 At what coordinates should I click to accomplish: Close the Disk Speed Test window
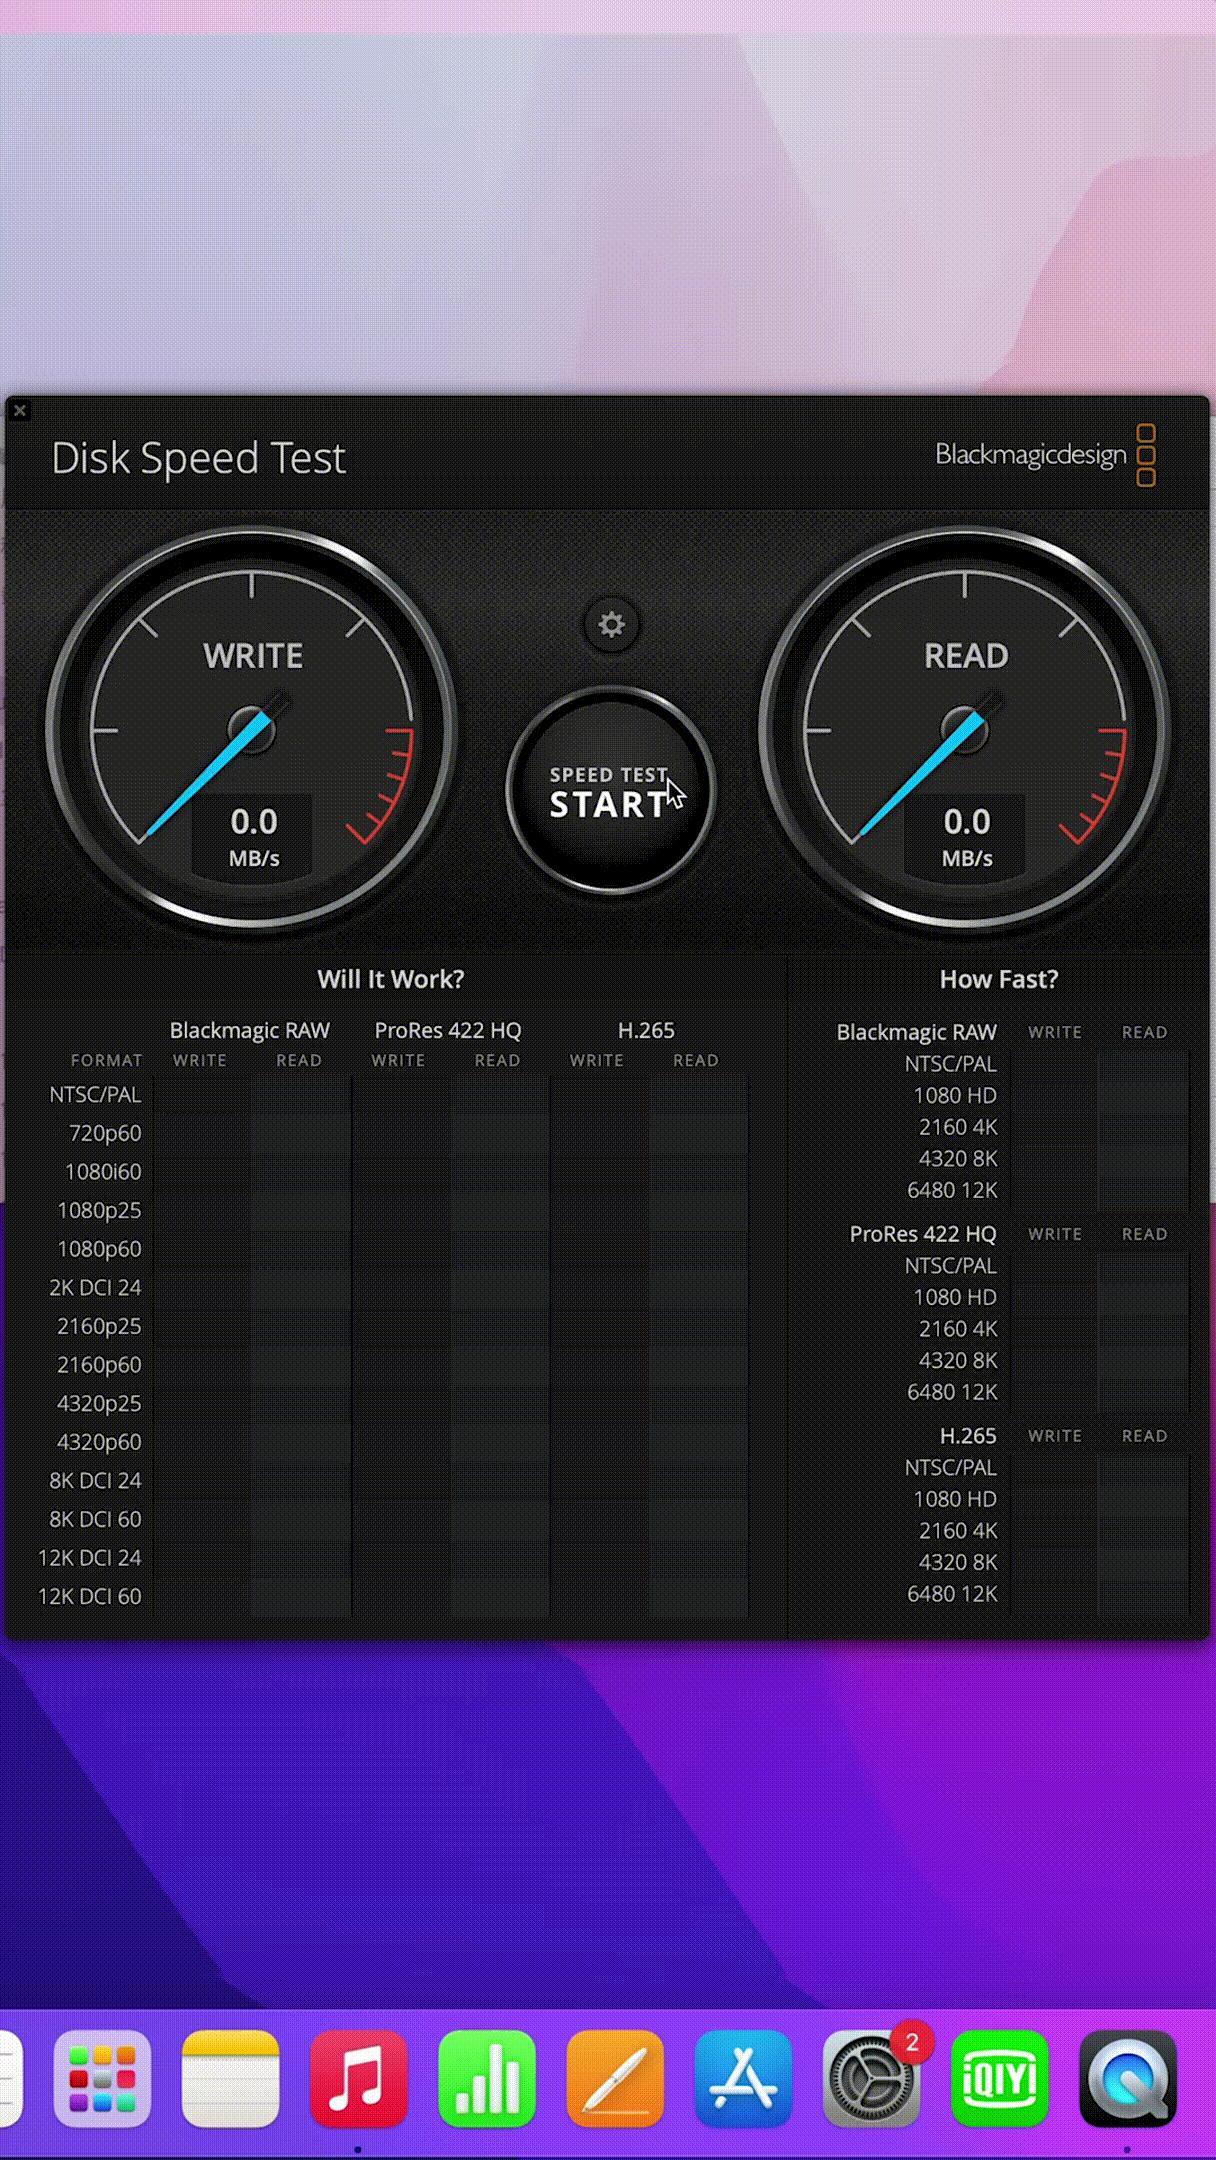pos(19,410)
